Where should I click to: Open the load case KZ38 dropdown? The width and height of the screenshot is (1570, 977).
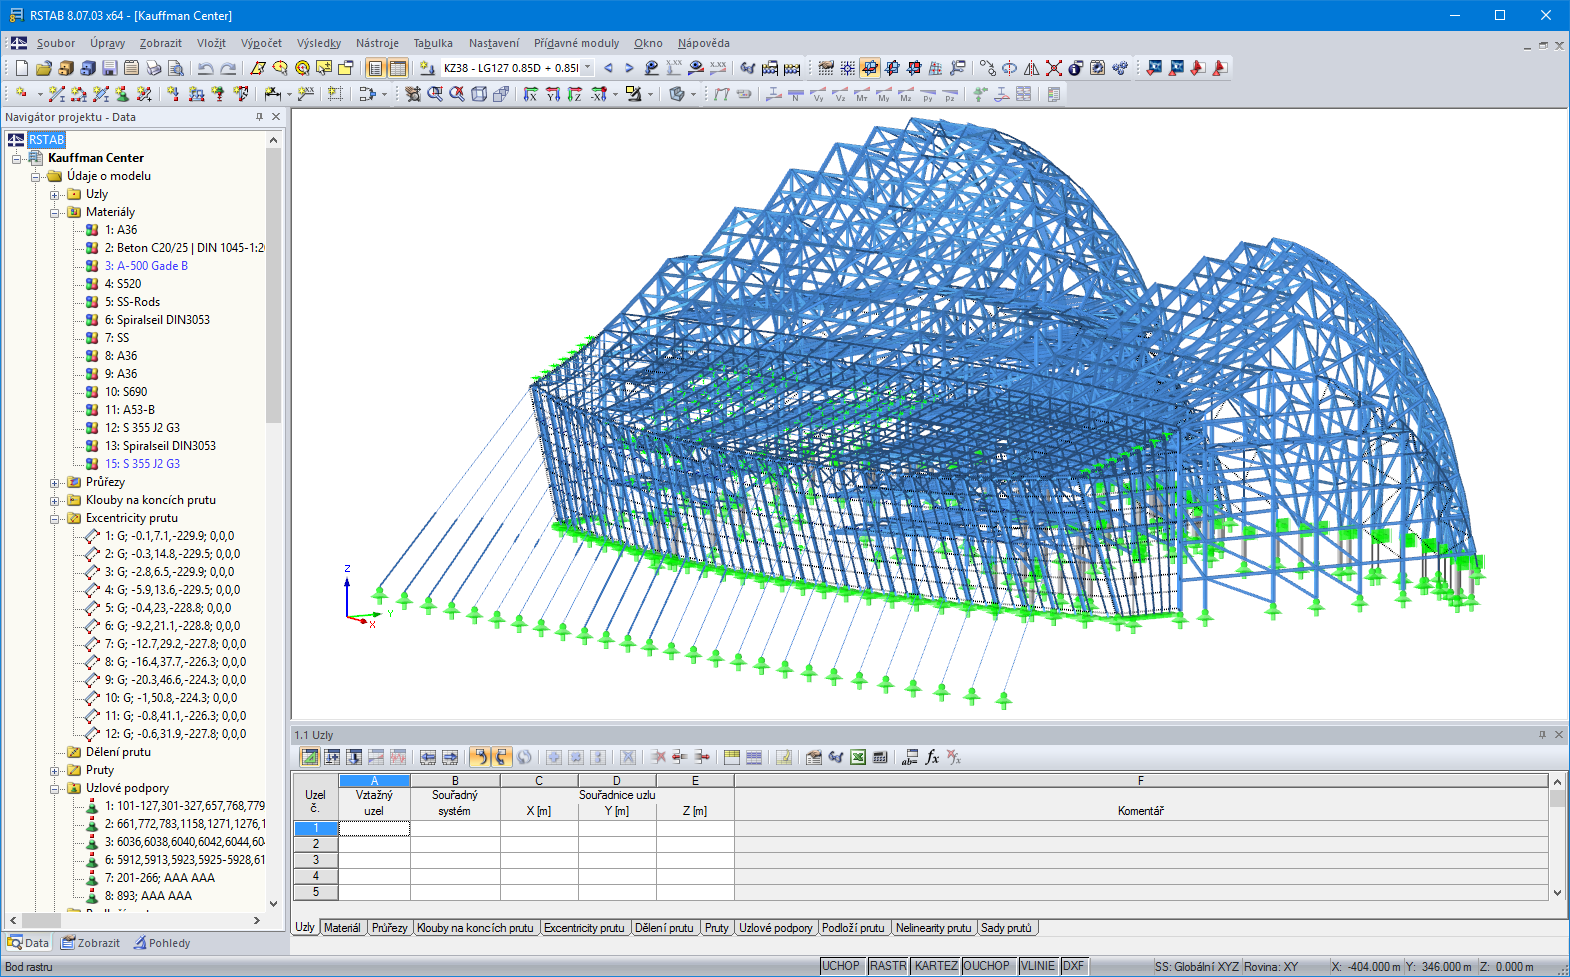tap(587, 68)
